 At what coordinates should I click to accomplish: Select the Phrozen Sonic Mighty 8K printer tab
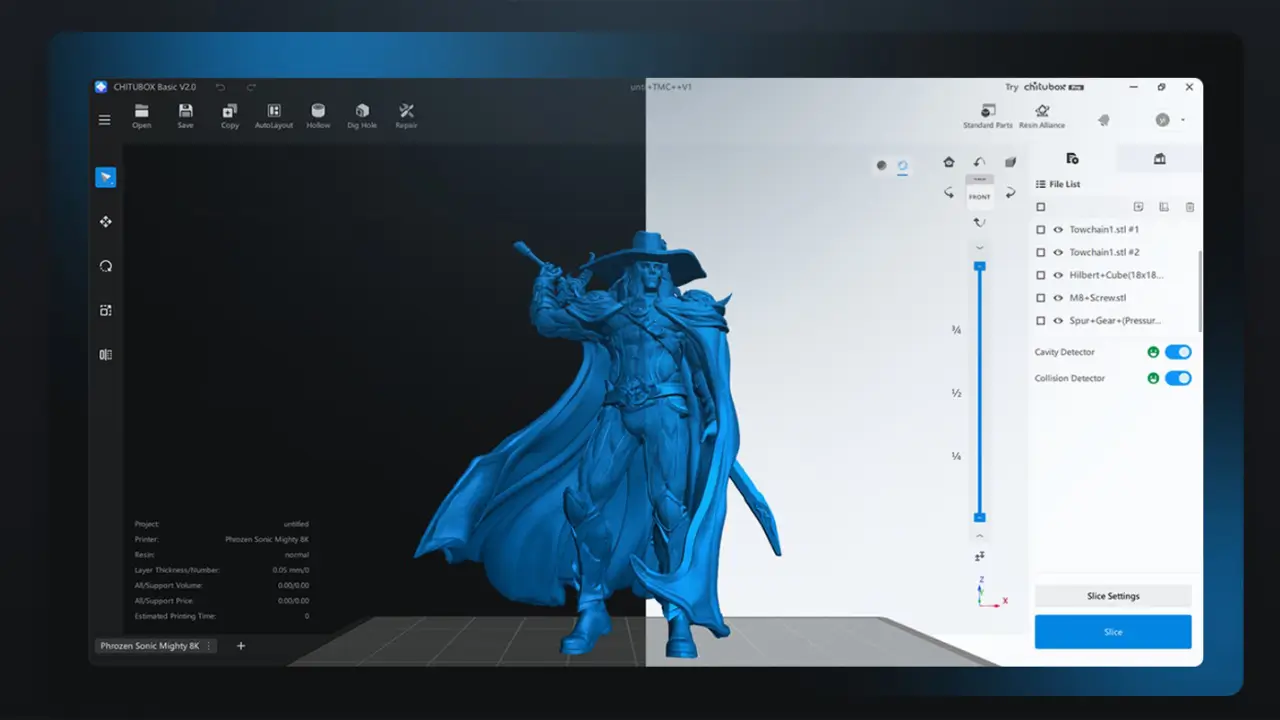pos(155,646)
